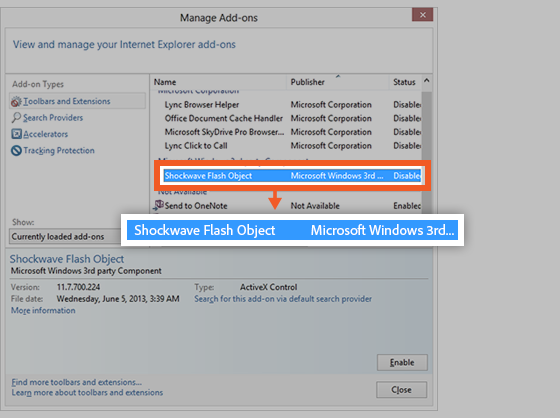The image size is (560, 418).
Task: Click the Search Providers magnifier icon
Action: coord(16,118)
